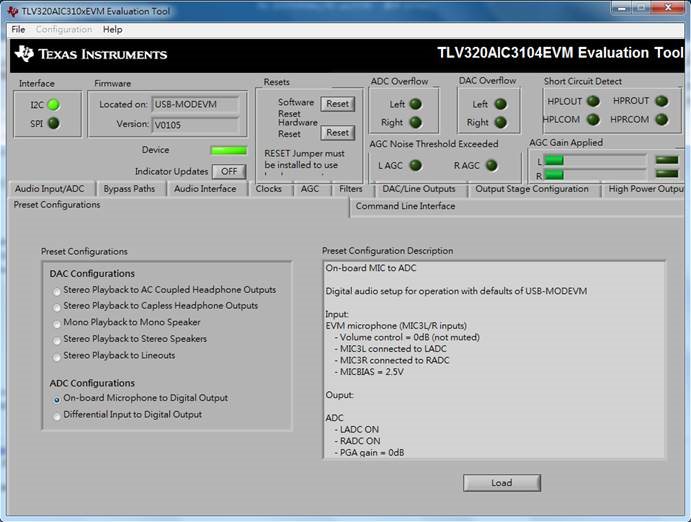Open the Help menu
Screen dimensions: 691x522
click(112, 30)
